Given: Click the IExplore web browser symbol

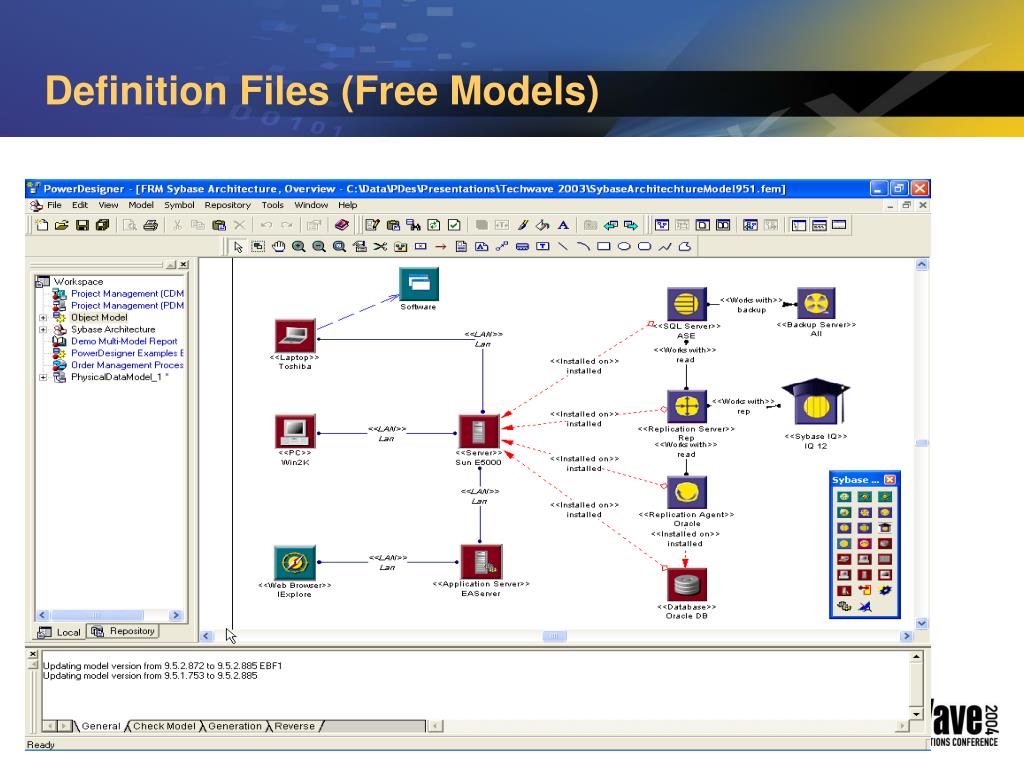Looking at the screenshot, I should pos(295,563).
